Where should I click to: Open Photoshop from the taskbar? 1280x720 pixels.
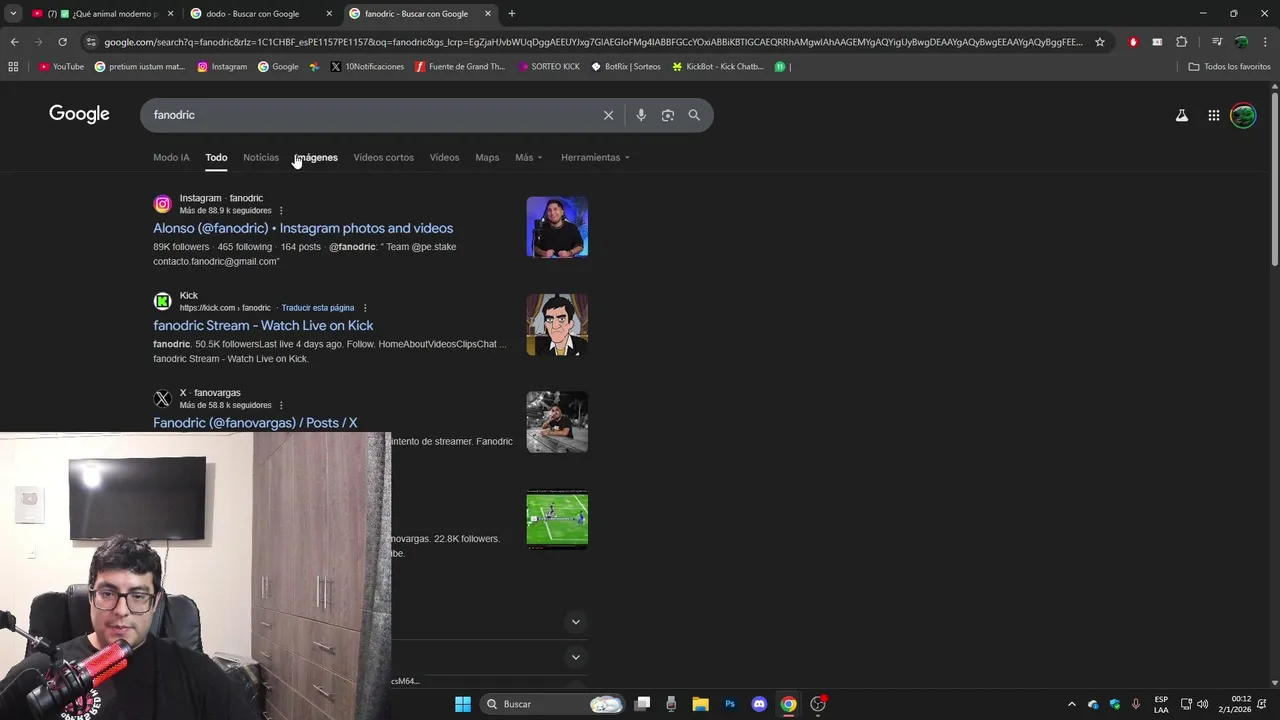tap(730, 704)
